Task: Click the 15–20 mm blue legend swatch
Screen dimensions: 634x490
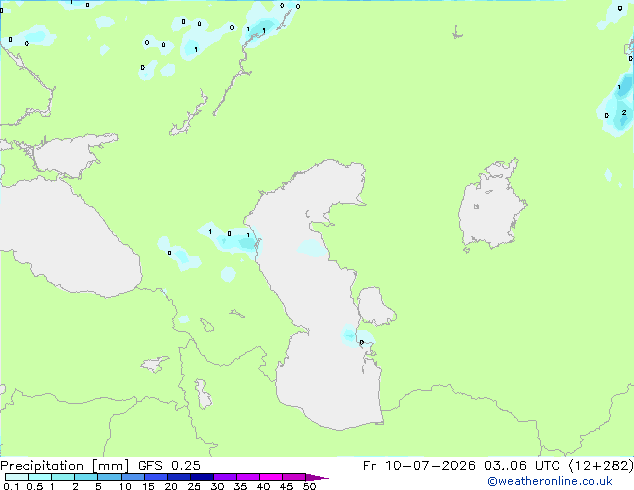Action: pyautogui.click(x=156, y=477)
